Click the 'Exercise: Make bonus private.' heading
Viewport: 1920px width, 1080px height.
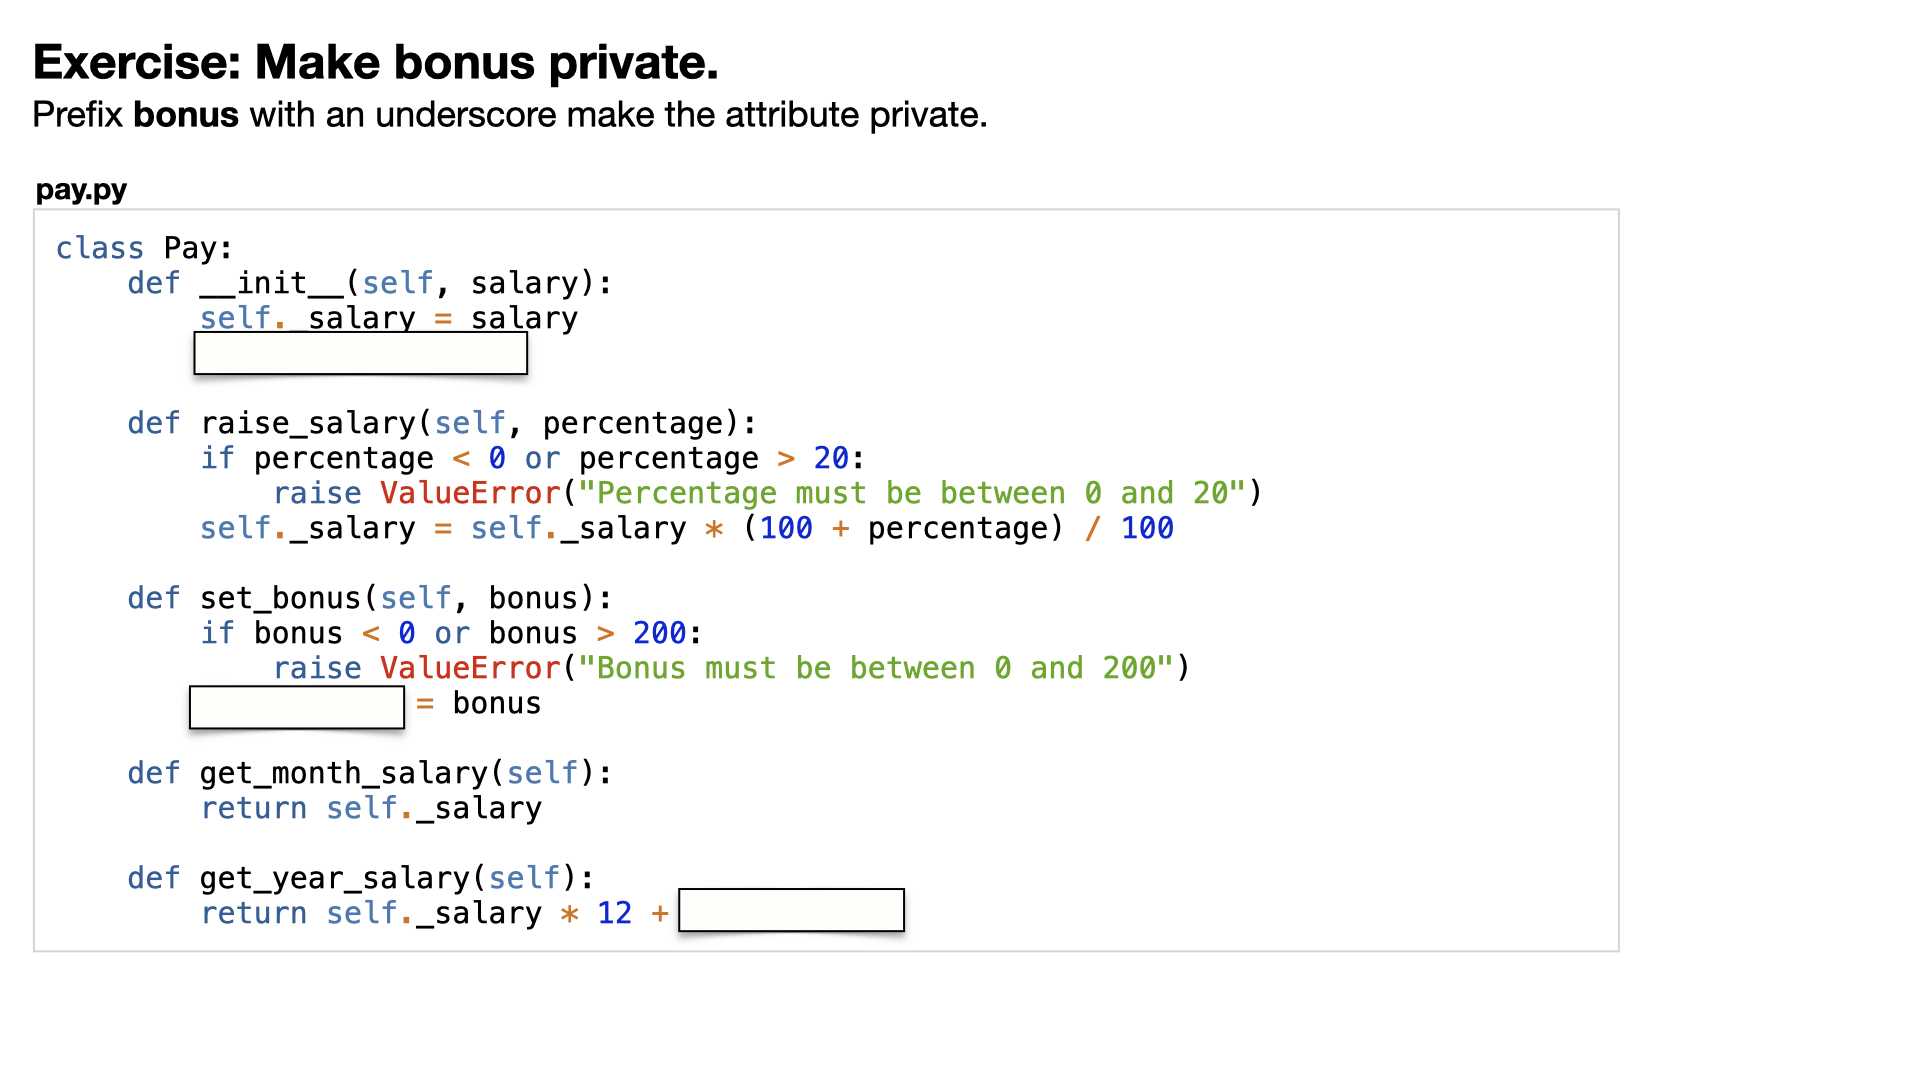[x=375, y=62]
